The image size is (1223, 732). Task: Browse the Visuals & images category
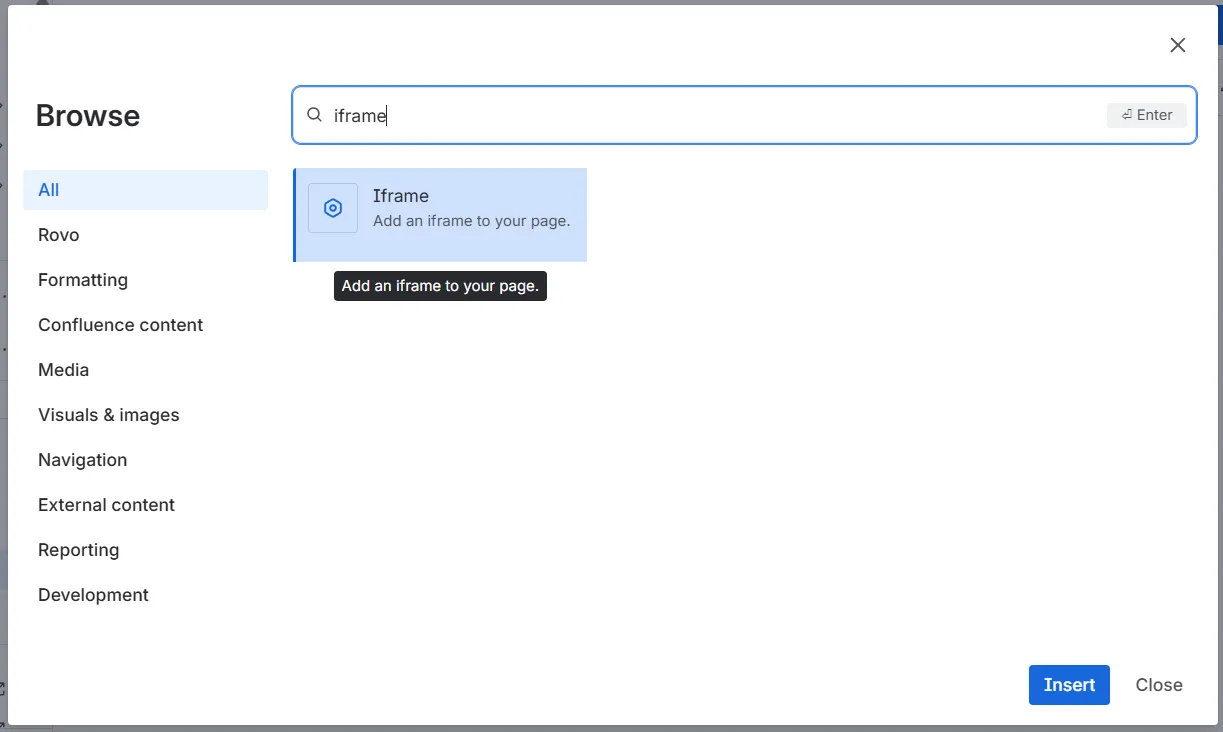pos(109,415)
